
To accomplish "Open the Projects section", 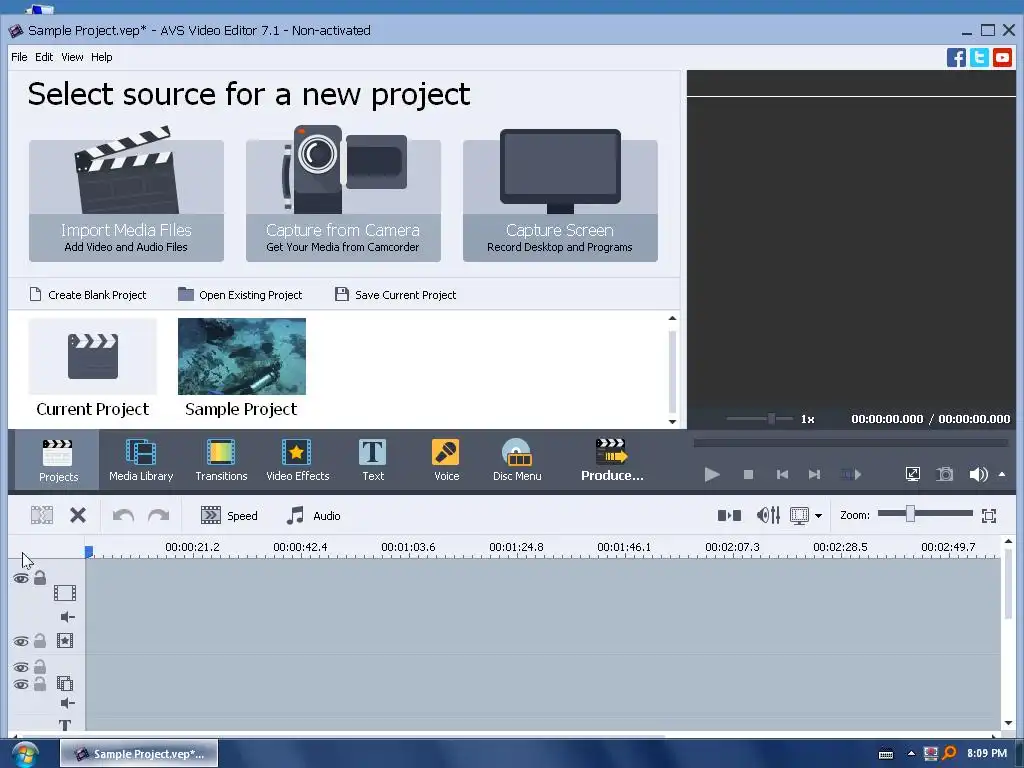I will (58, 460).
